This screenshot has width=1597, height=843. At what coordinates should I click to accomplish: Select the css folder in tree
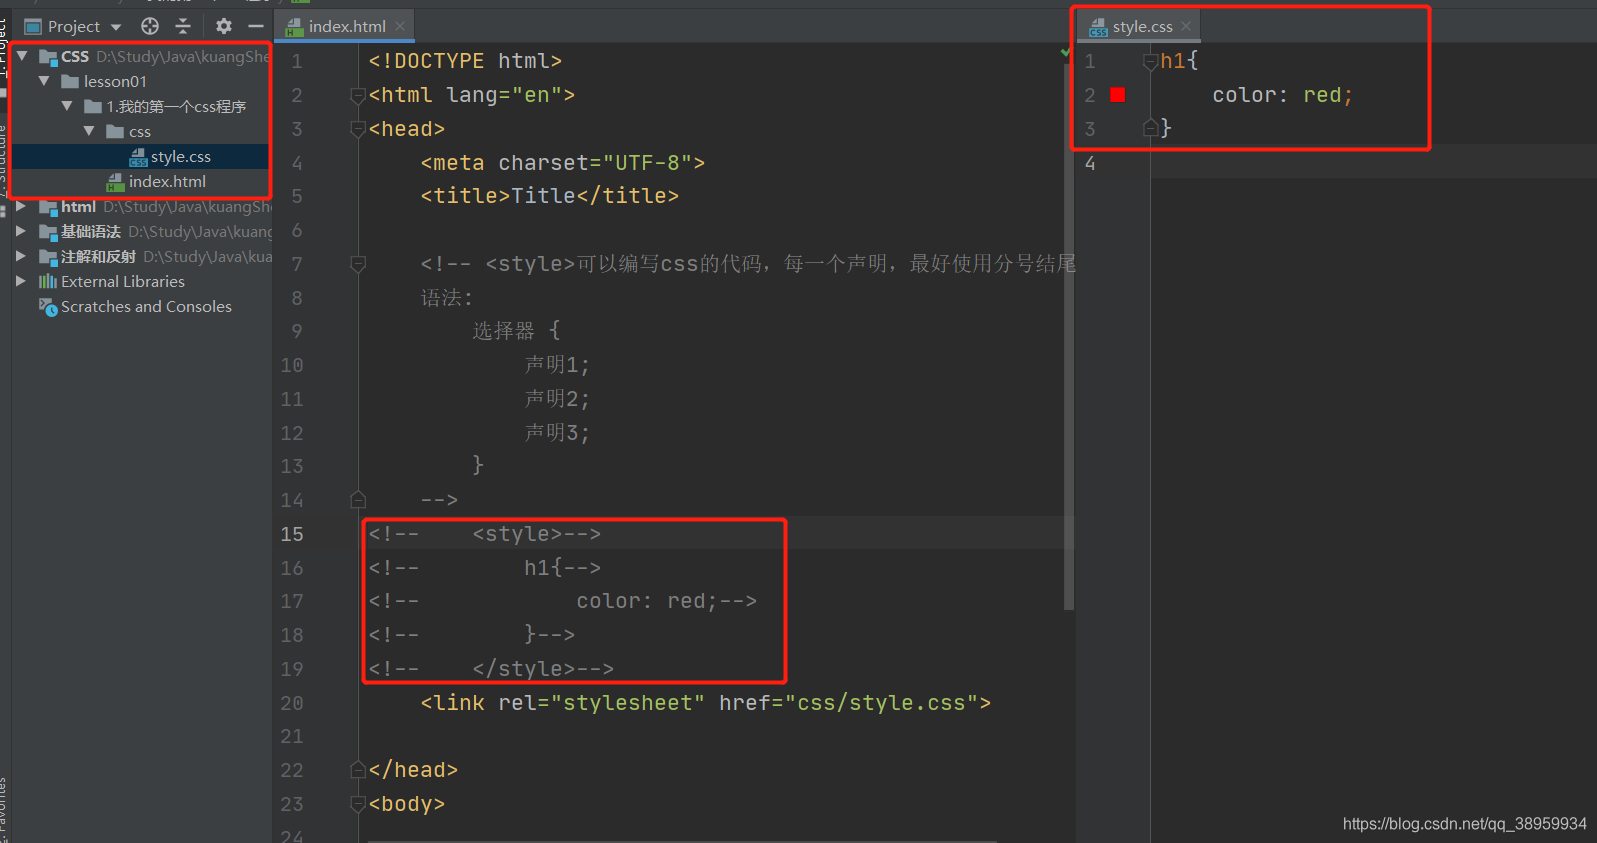point(141,132)
